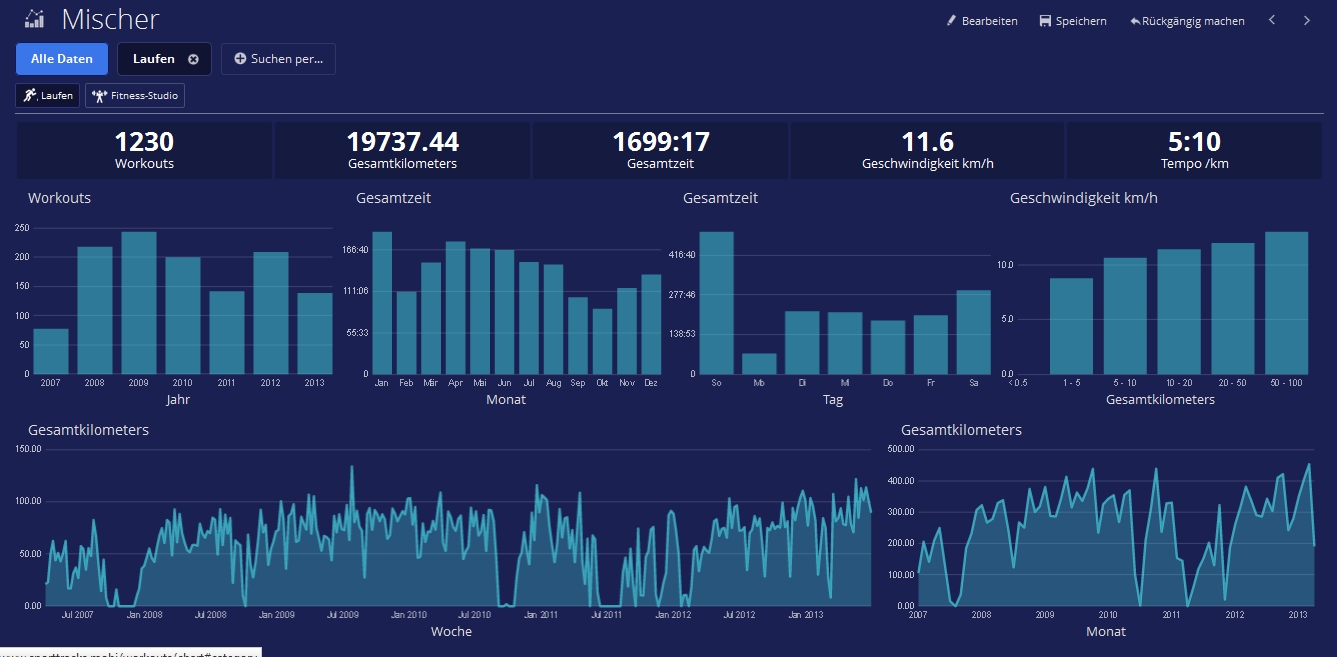1337x657 pixels.
Task: Click the 2009 bar in Workouts chart
Action: [x=139, y=303]
